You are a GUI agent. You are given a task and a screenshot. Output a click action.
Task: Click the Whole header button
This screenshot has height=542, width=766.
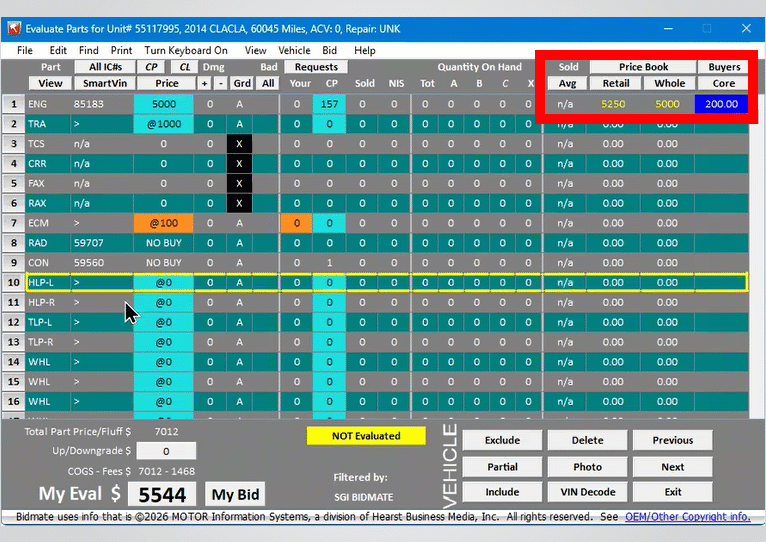(670, 84)
